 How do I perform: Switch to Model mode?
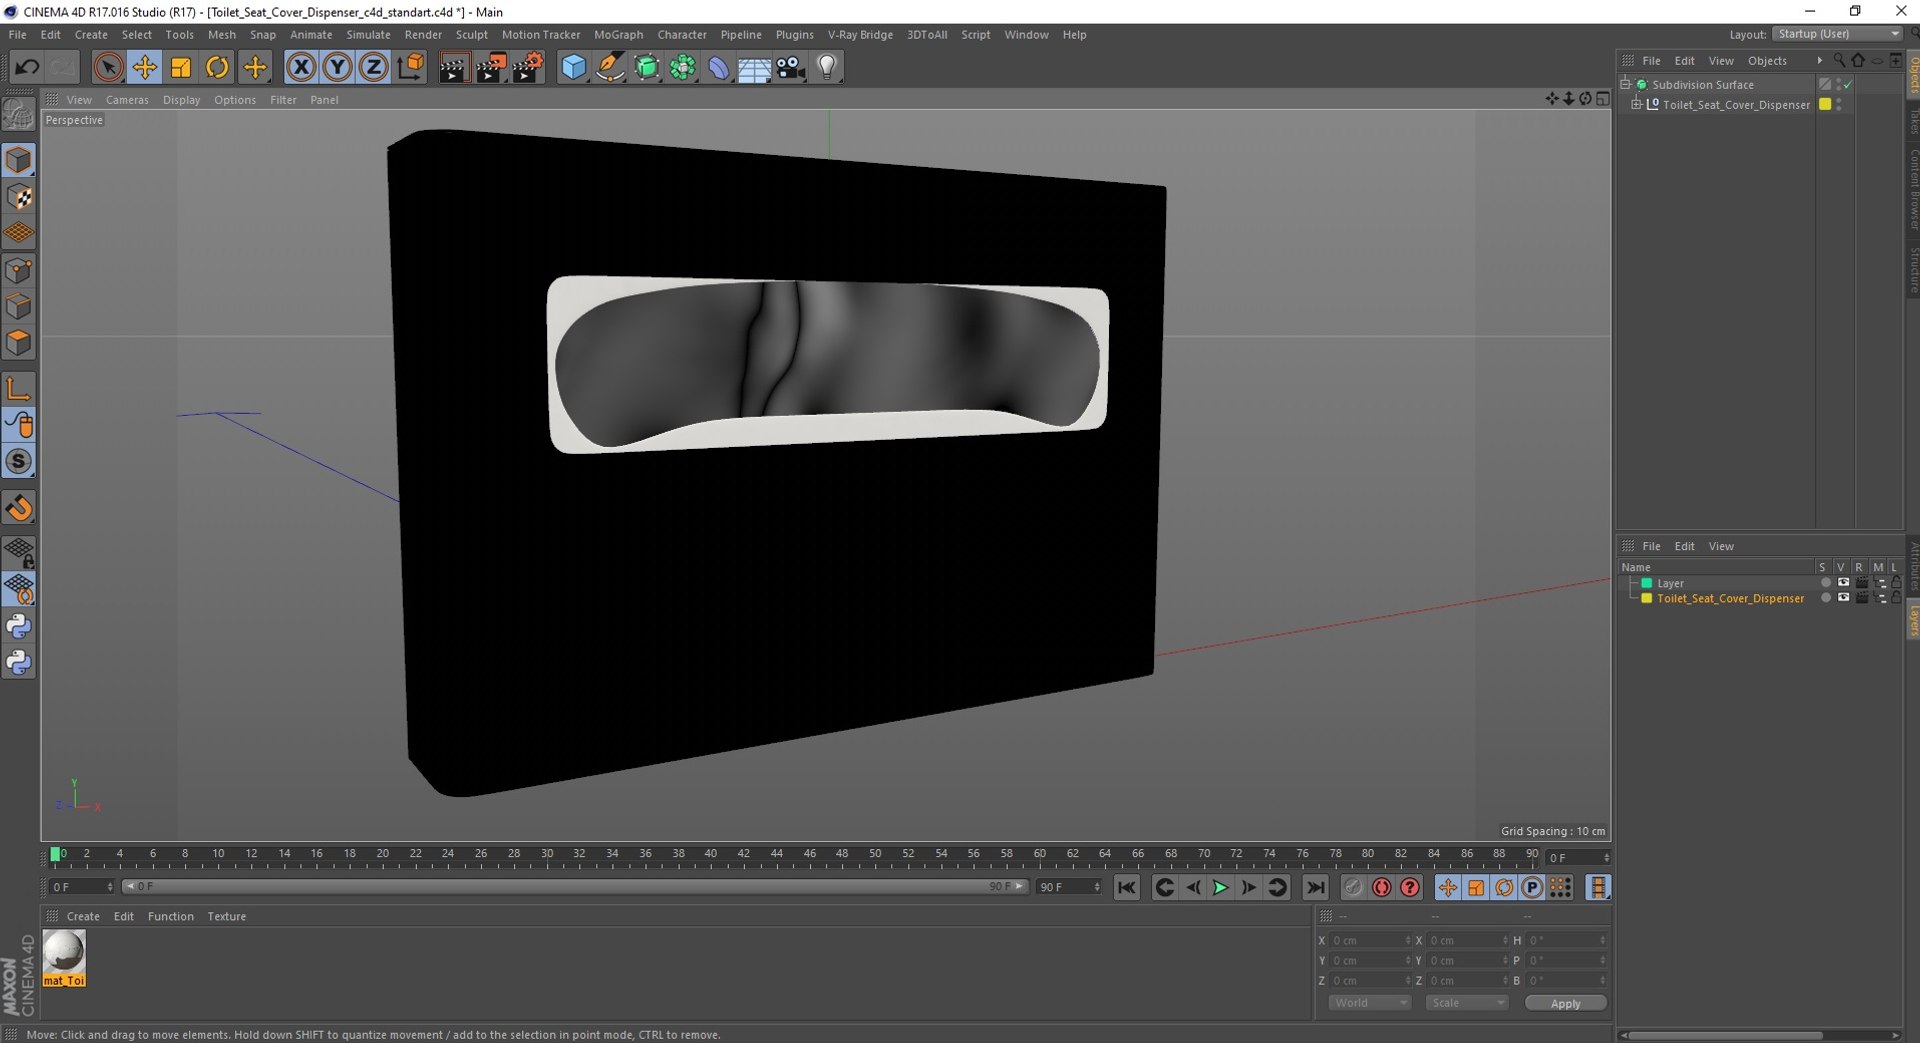point(18,160)
